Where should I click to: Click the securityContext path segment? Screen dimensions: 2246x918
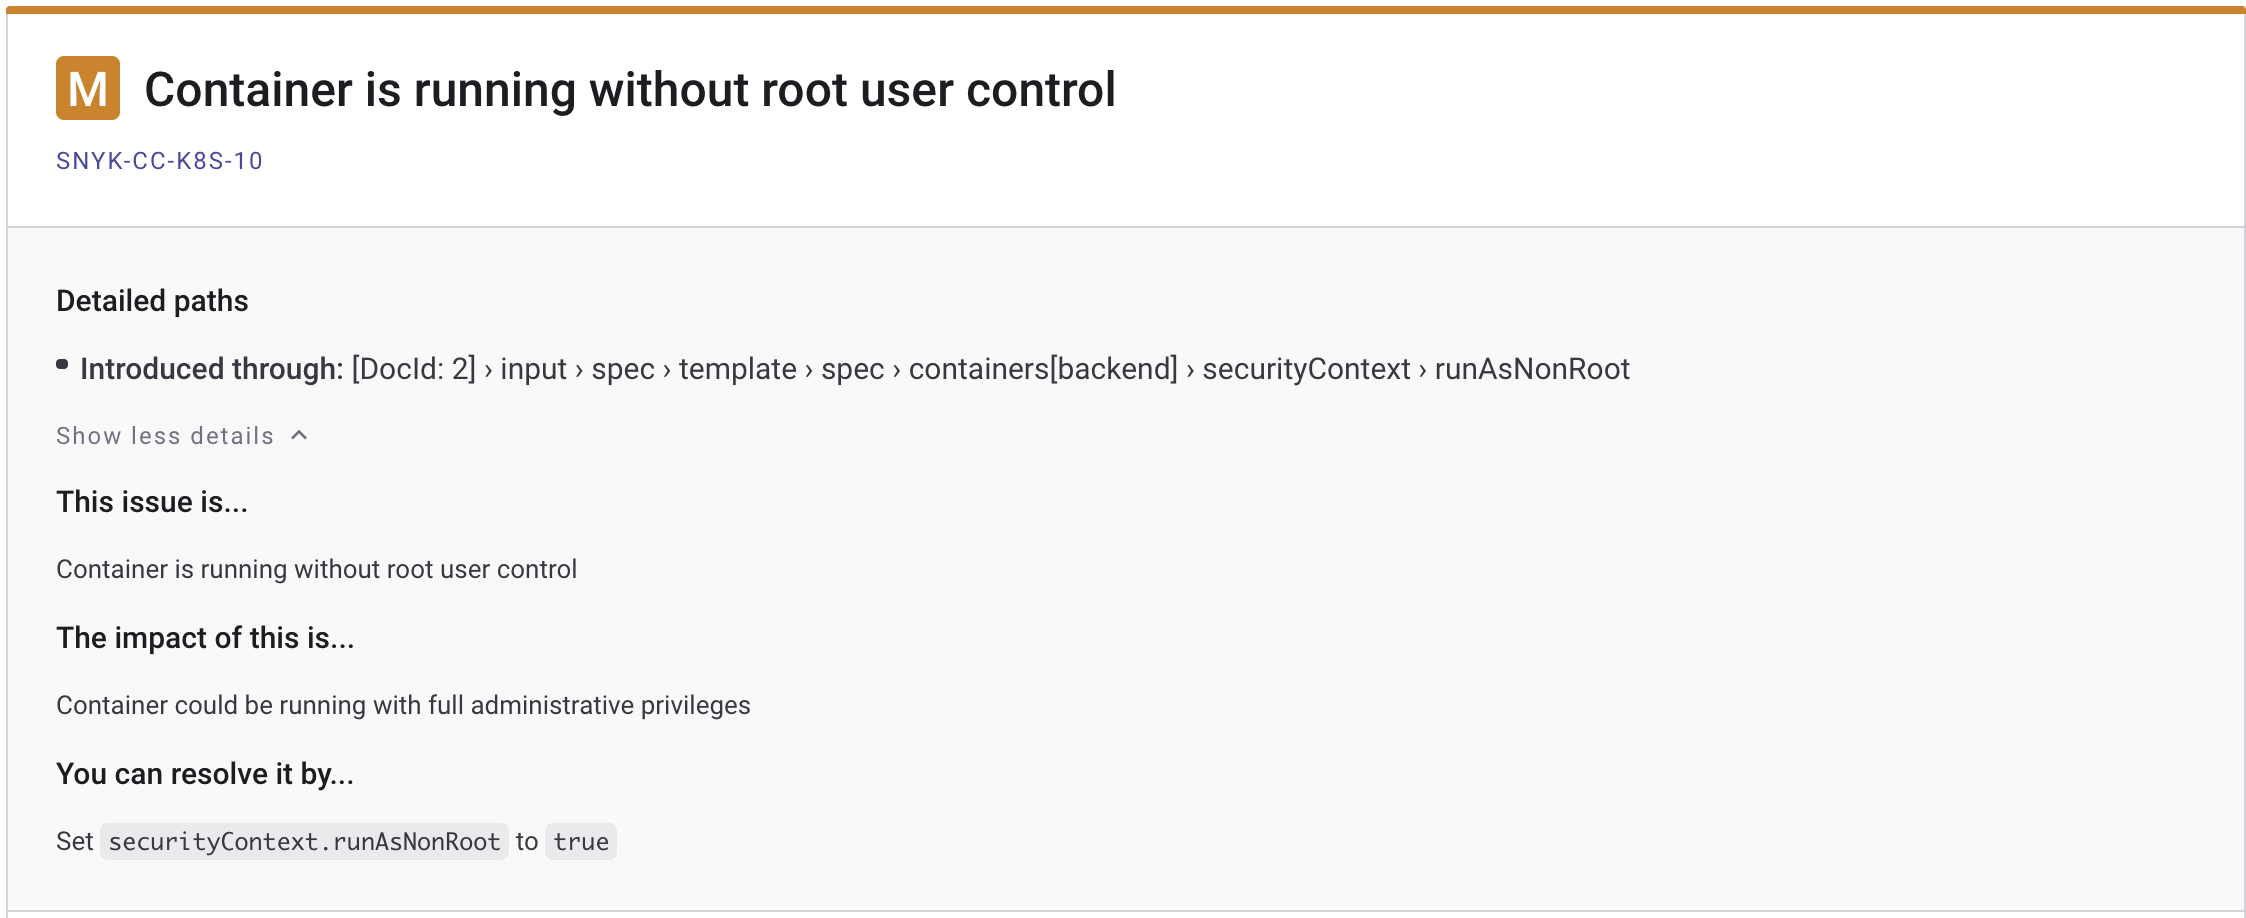pyautogui.click(x=1306, y=369)
